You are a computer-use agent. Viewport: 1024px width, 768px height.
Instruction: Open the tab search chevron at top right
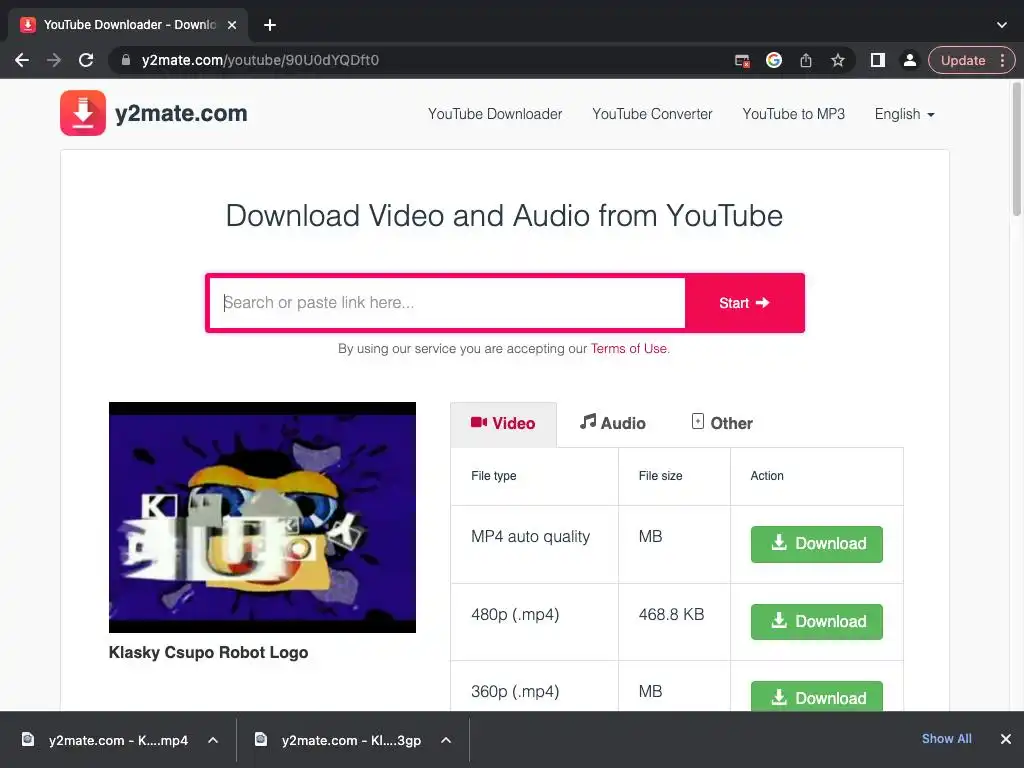pos(1002,25)
